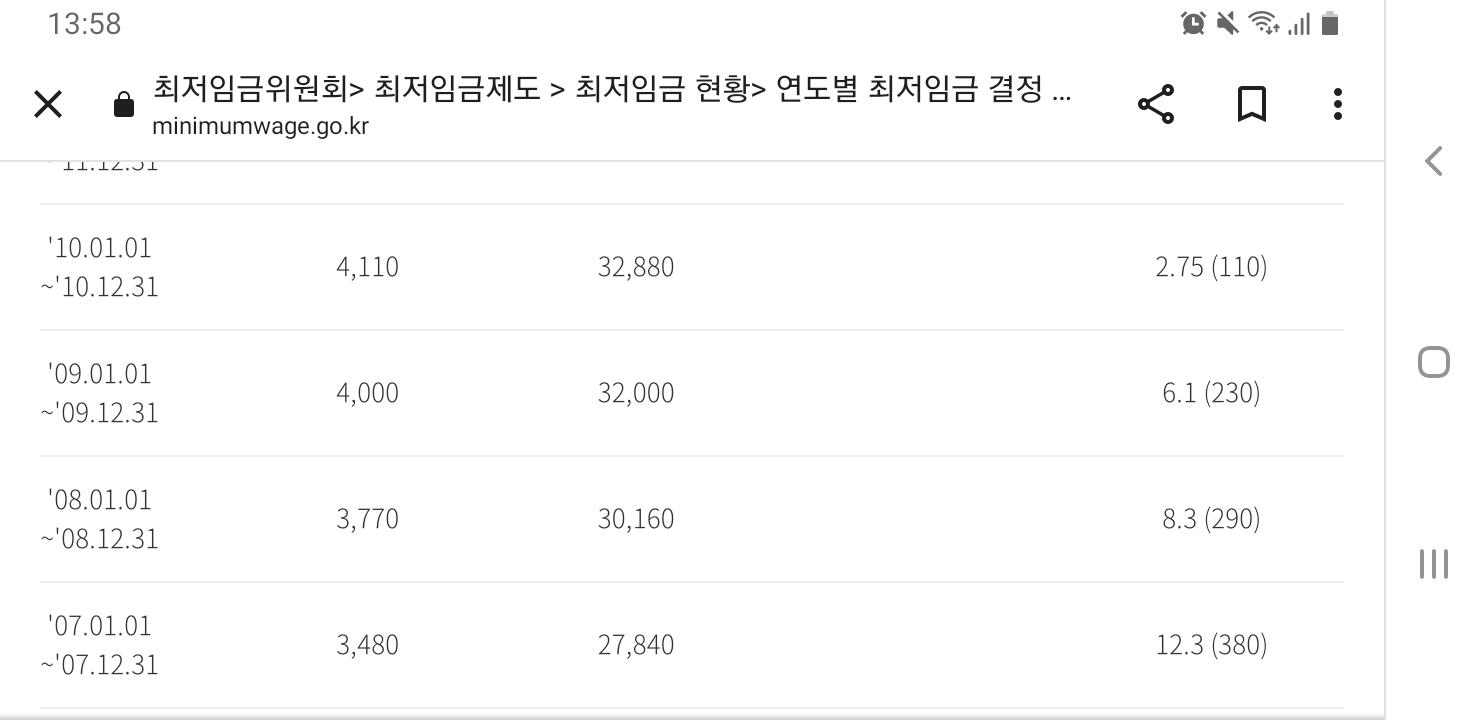Open the recent apps button
1480x720 pixels.
tap(1434, 563)
